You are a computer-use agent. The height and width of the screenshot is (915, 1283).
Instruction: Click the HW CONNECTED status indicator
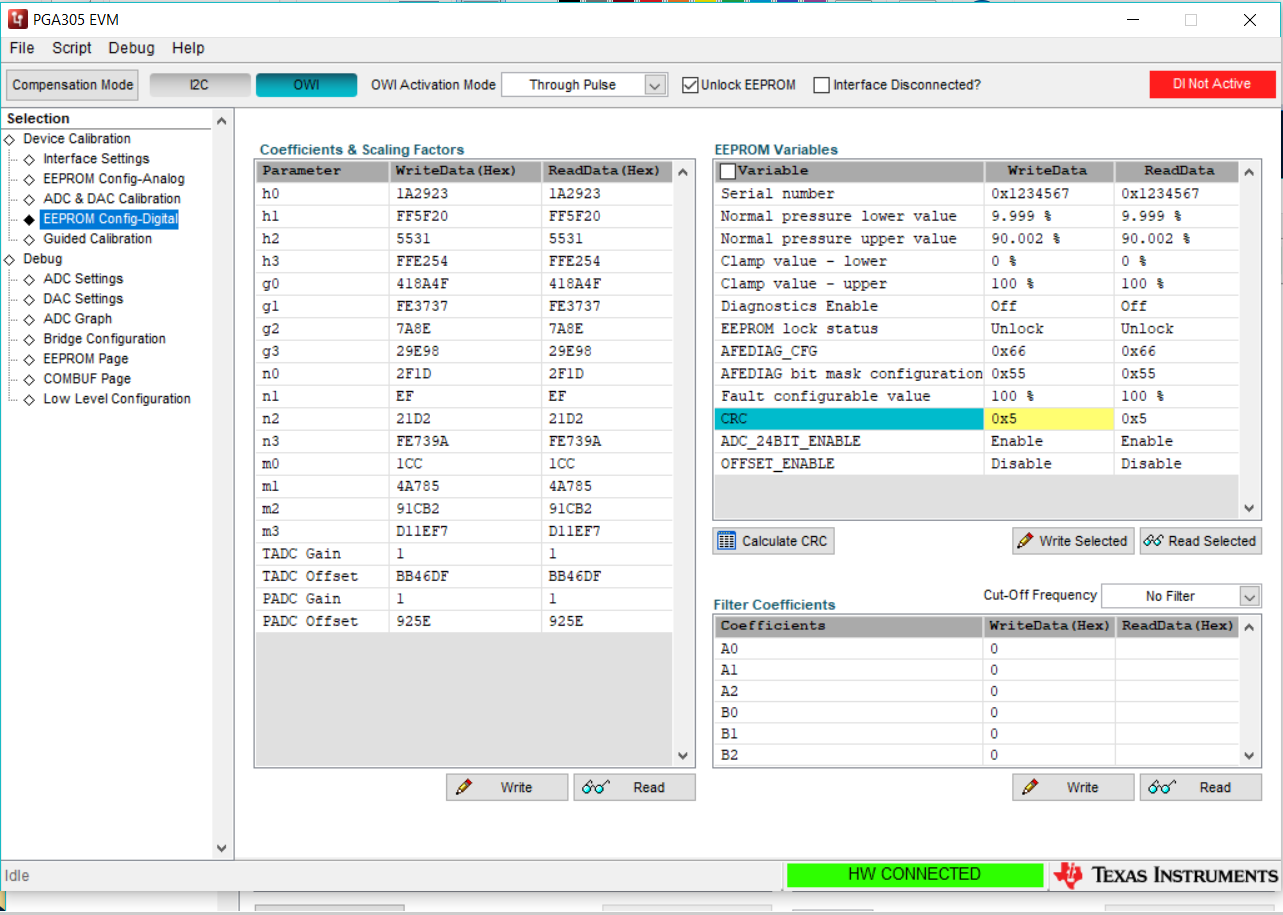914,875
